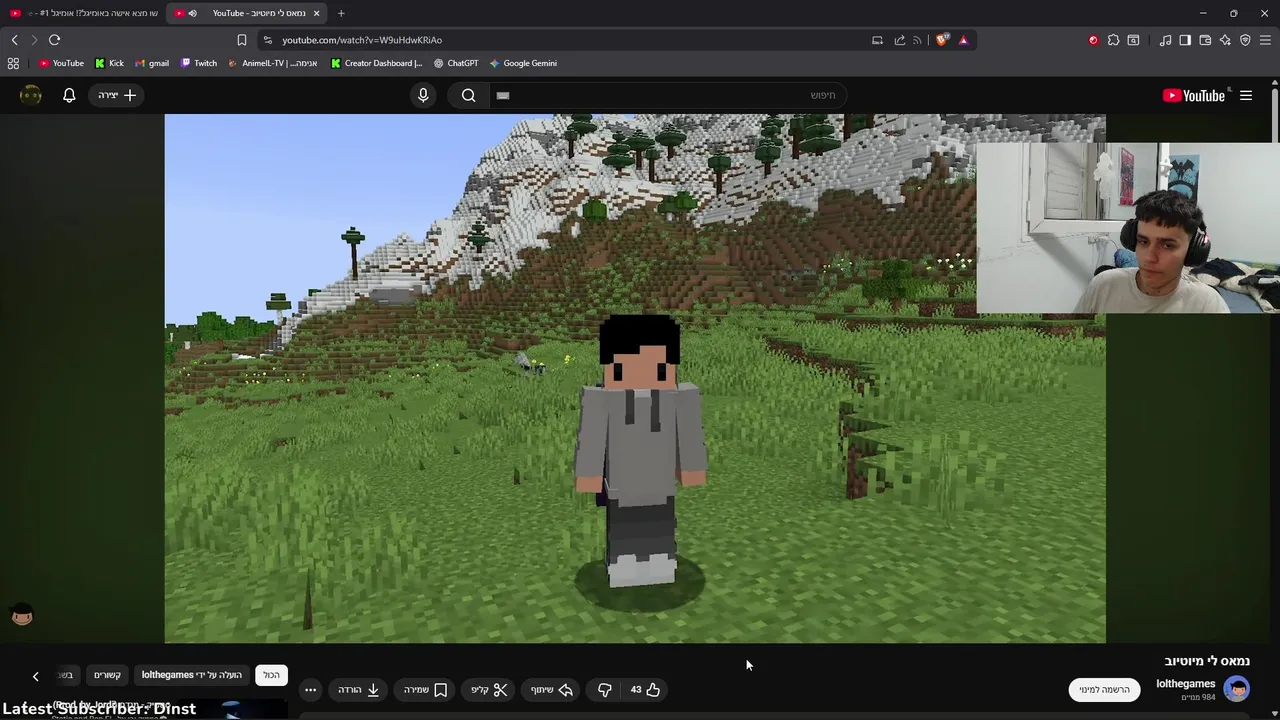Open the cast-to-device icon in the address bar
Screen dimensions: 1280x720
point(877,40)
